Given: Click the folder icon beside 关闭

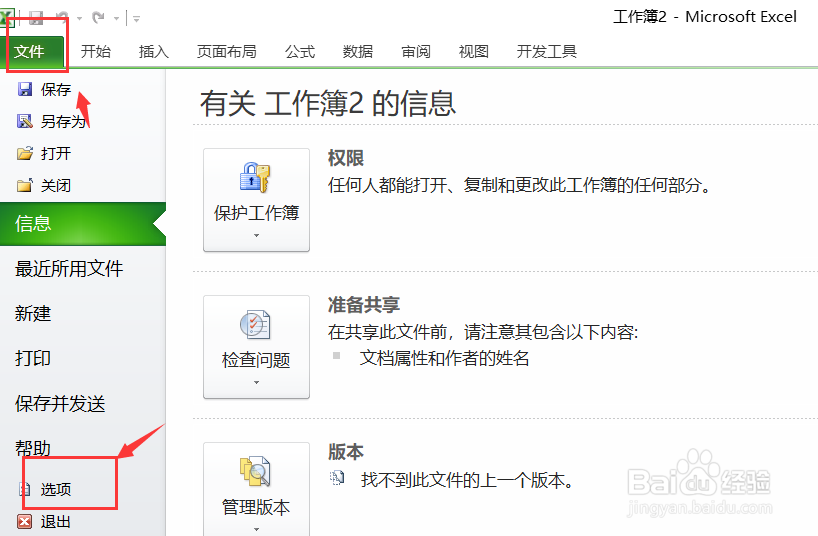Looking at the screenshot, I should pos(25,185).
